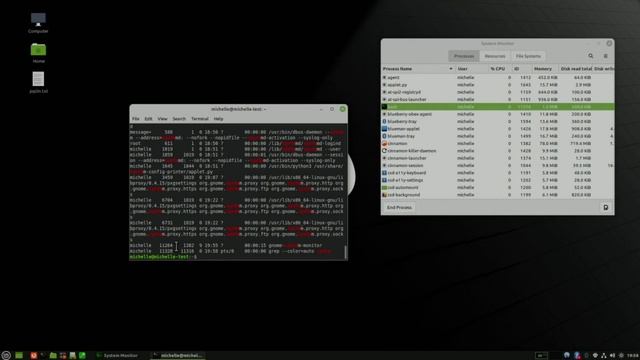
Task: Click the End Process button
Action: point(399,207)
